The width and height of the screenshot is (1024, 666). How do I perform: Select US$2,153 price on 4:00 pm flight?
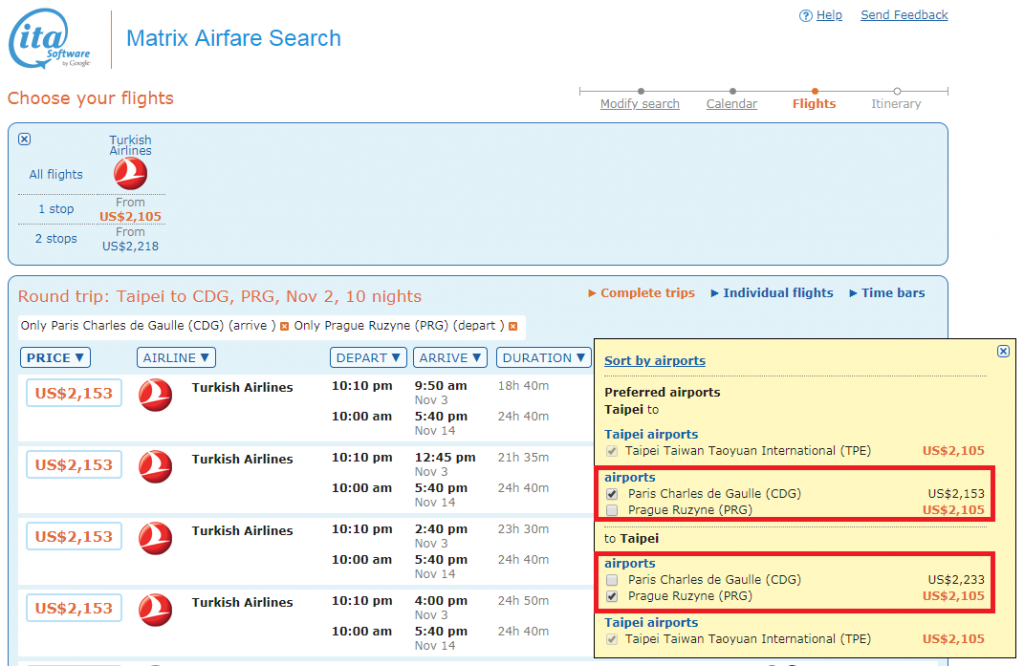pyautogui.click(x=74, y=608)
